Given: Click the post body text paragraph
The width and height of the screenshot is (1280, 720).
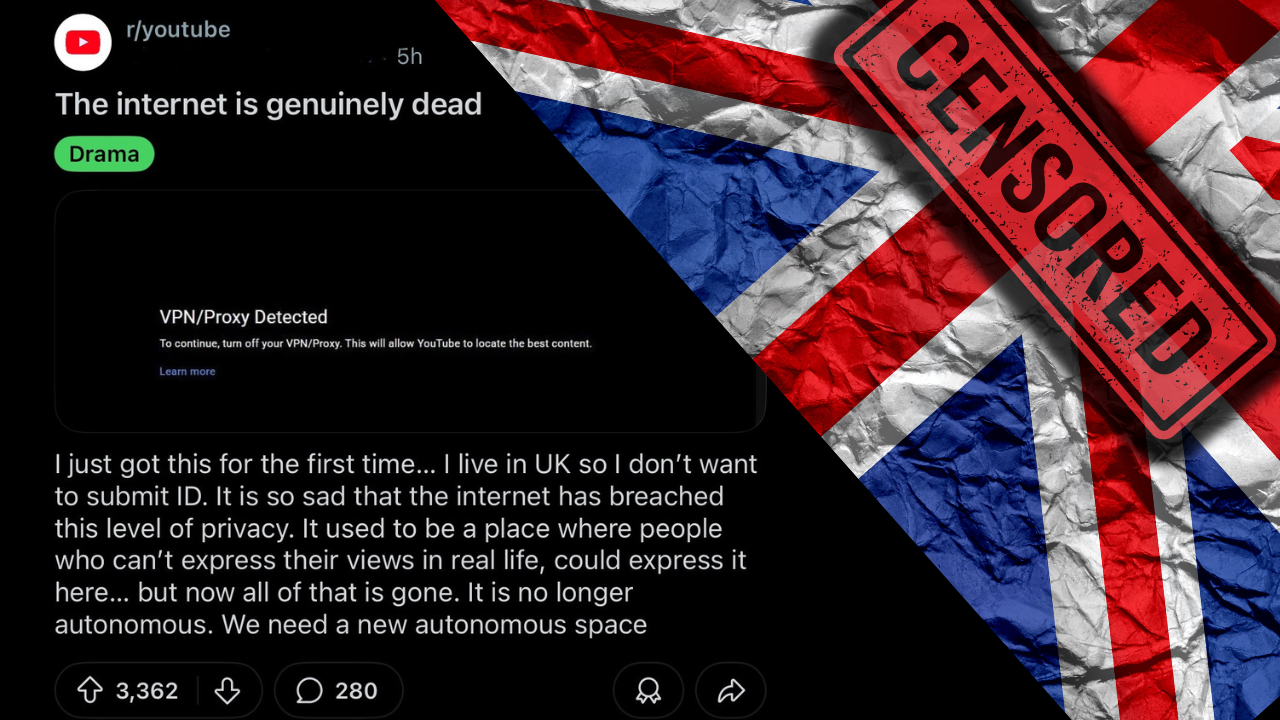Looking at the screenshot, I should [x=406, y=545].
